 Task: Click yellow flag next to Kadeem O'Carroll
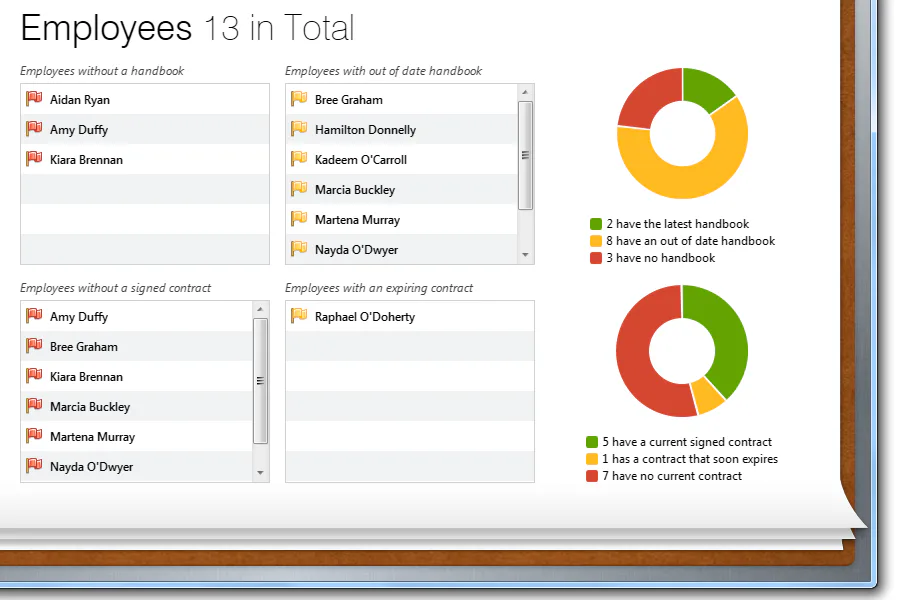[x=299, y=158]
